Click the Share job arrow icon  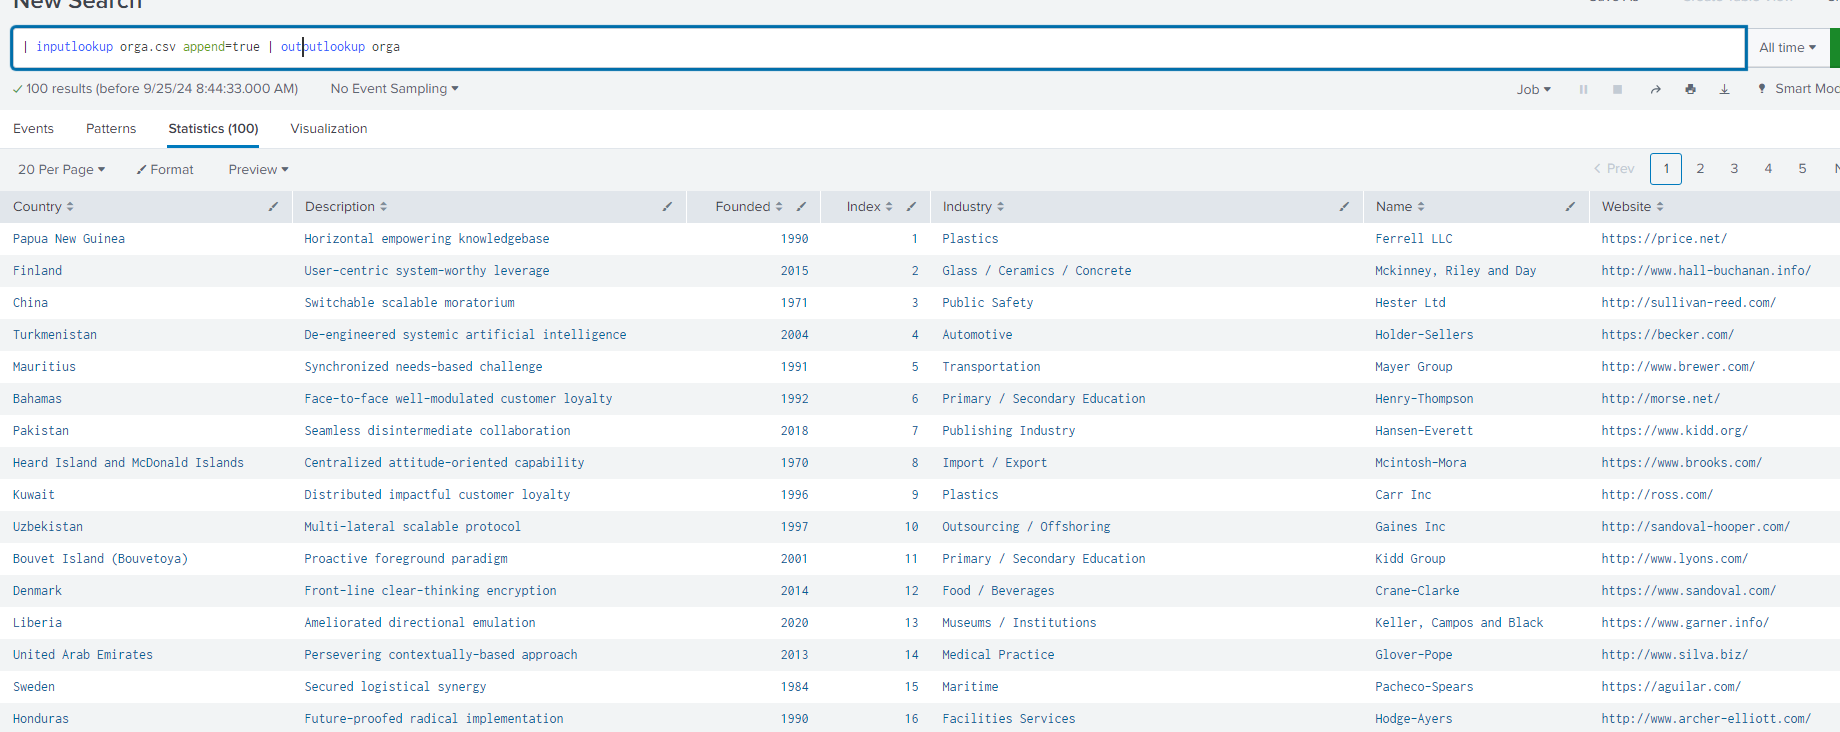pyautogui.click(x=1655, y=89)
